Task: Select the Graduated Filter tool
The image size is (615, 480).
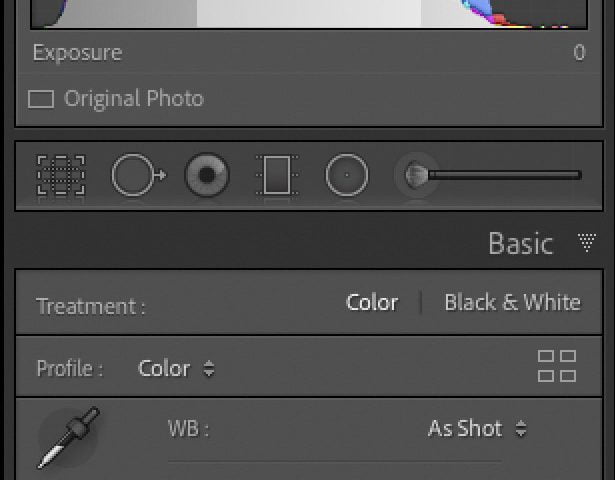Action: [277, 176]
